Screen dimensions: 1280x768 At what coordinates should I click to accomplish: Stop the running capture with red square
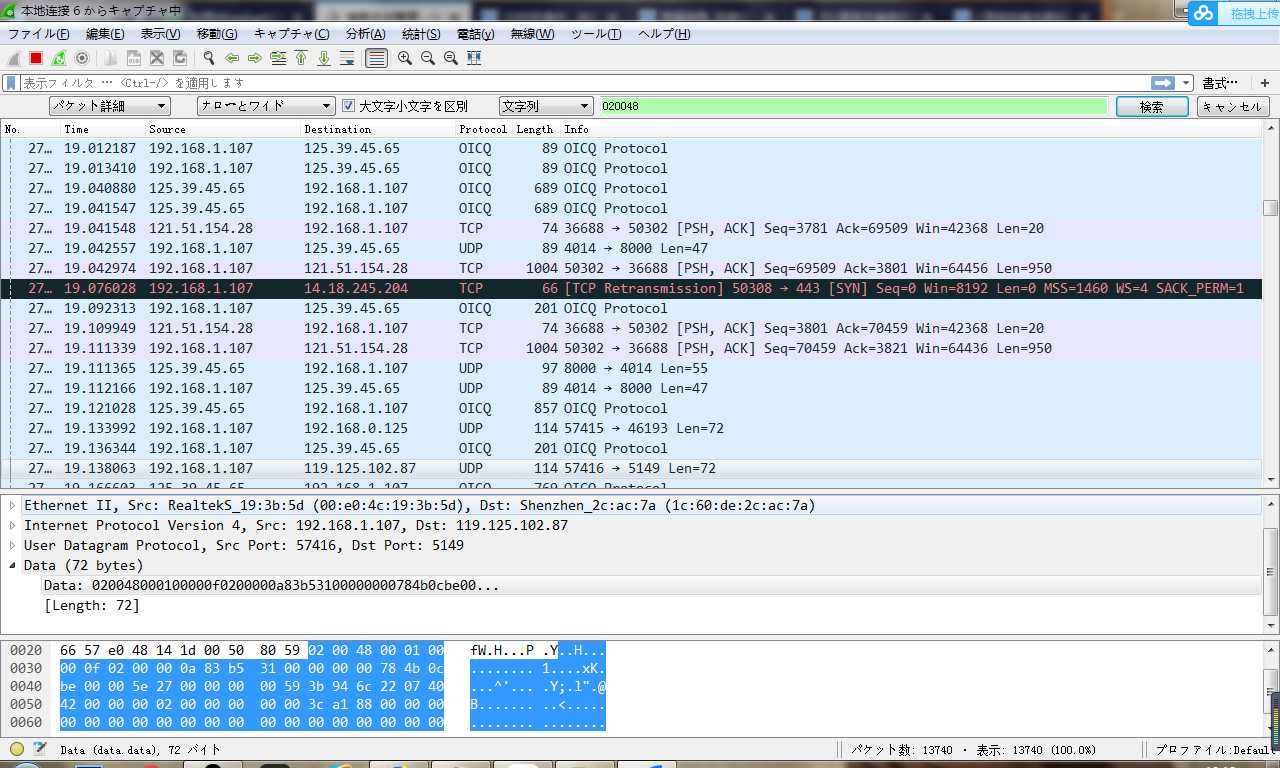tap(36, 58)
